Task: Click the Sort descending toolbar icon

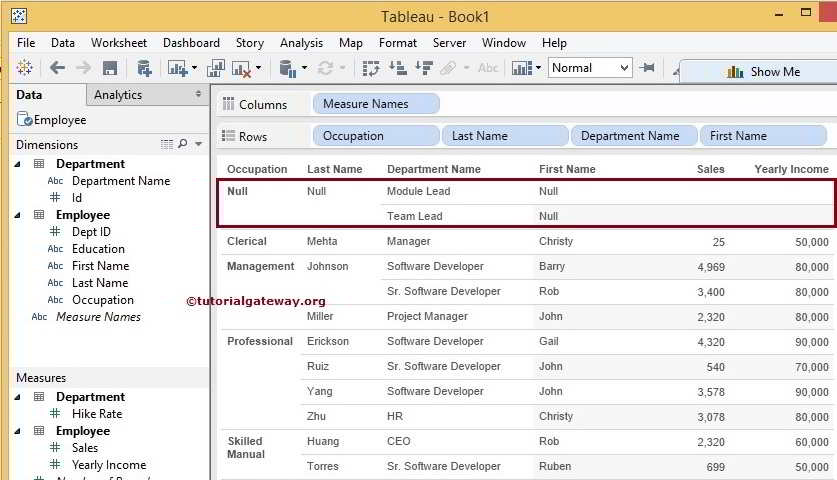Action: point(423,68)
